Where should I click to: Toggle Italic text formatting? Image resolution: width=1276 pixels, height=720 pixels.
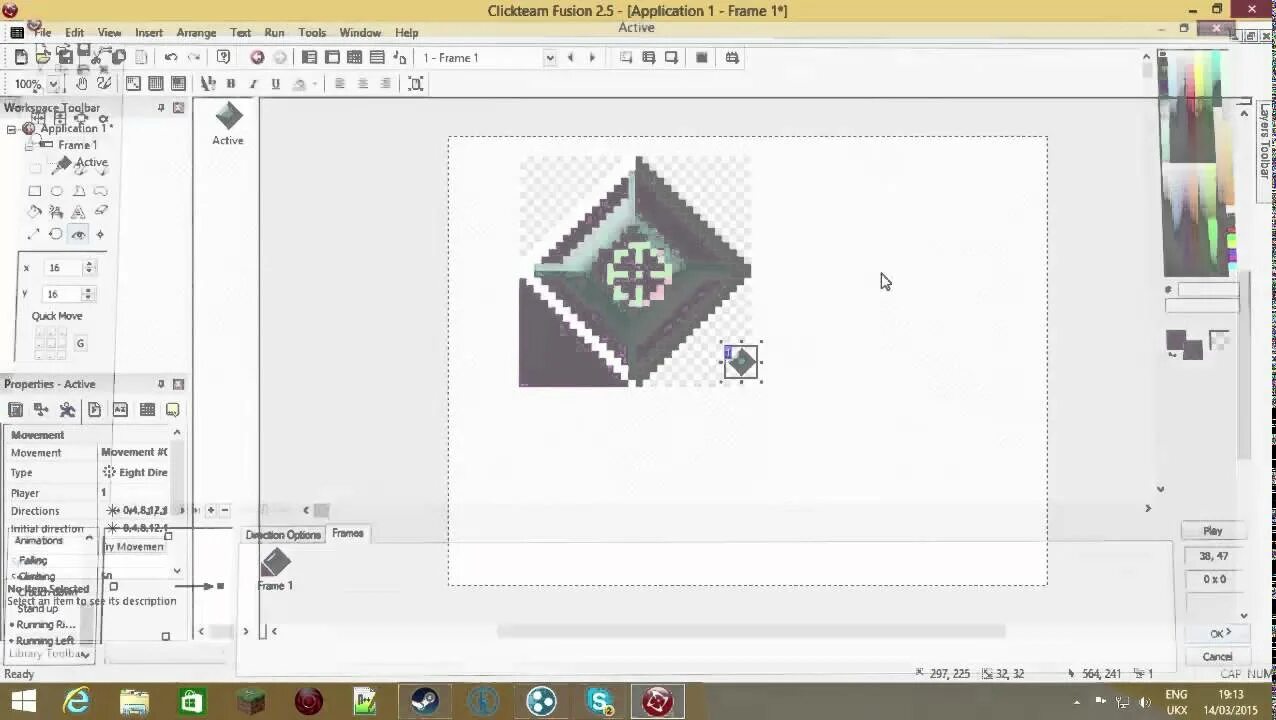(x=253, y=83)
